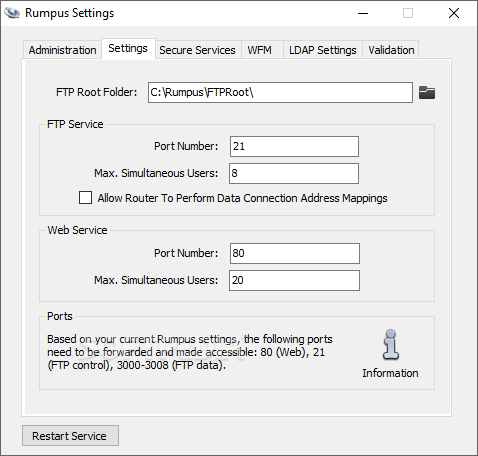Image resolution: width=478 pixels, height=456 pixels.
Task: Edit FTP Max. Simultaneous Users field
Action: 294,173
